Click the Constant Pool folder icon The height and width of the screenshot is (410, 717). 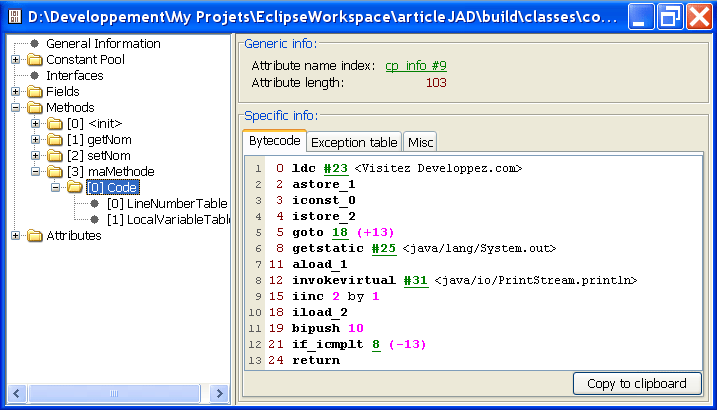point(35,60)
